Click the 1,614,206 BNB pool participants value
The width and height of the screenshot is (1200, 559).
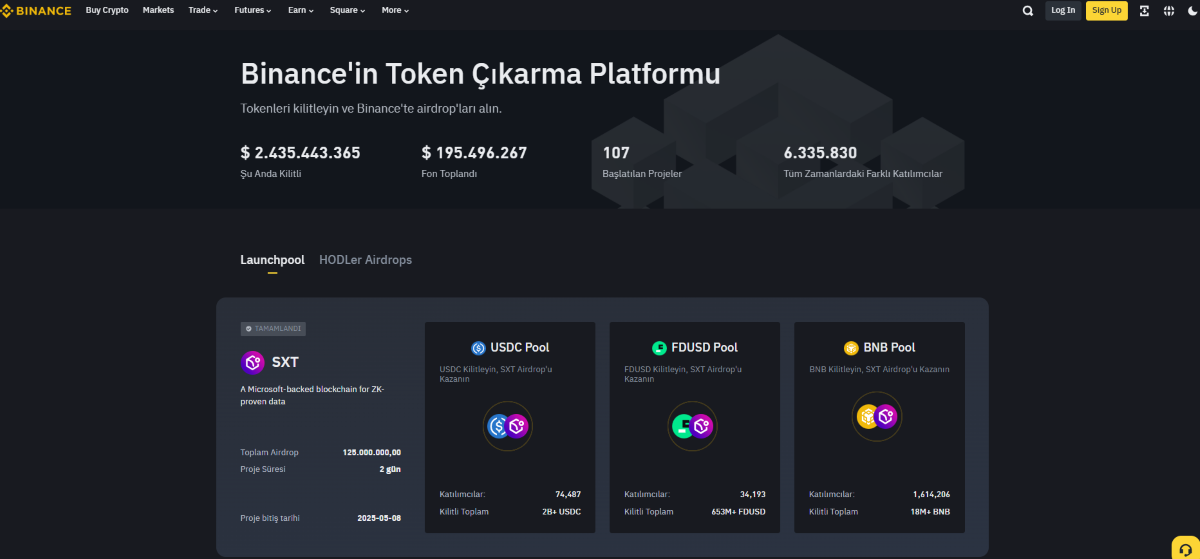931,494
